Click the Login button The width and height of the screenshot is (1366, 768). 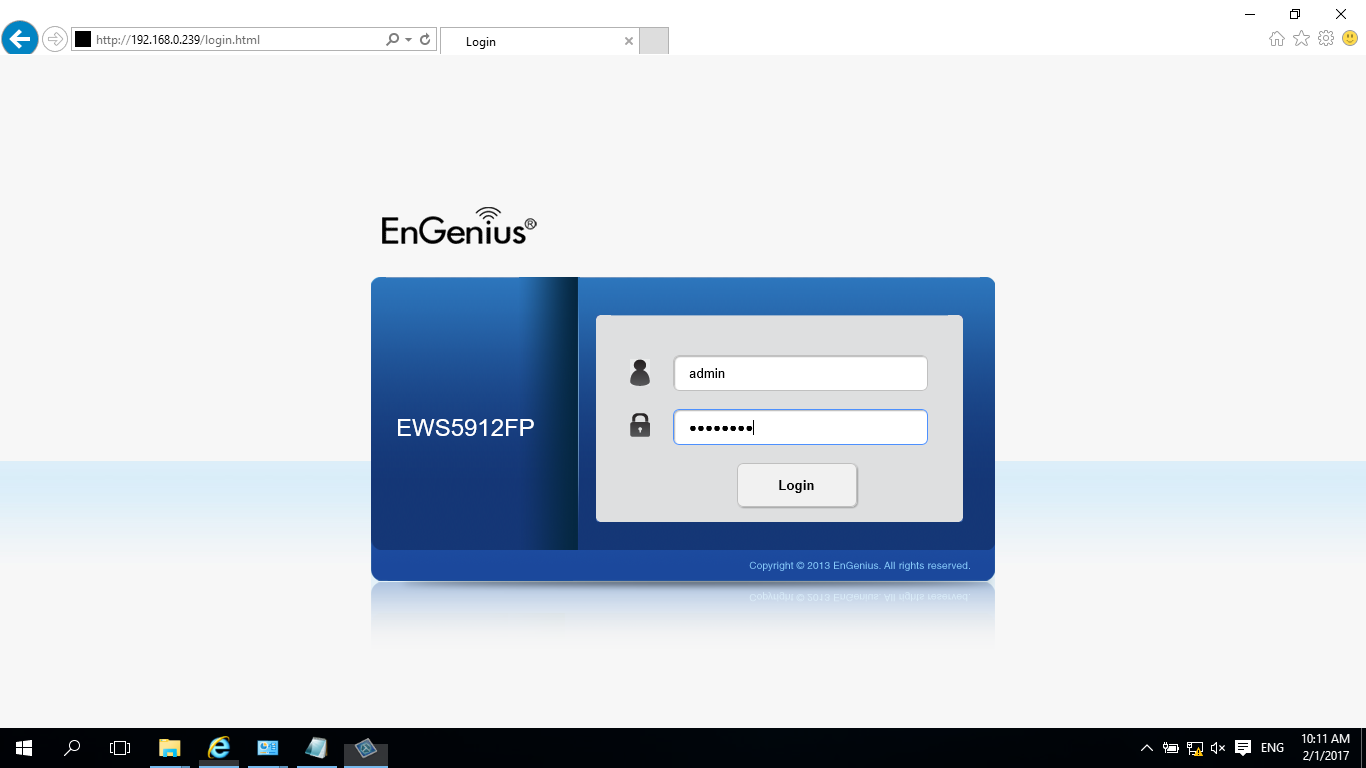coord(797,485)
